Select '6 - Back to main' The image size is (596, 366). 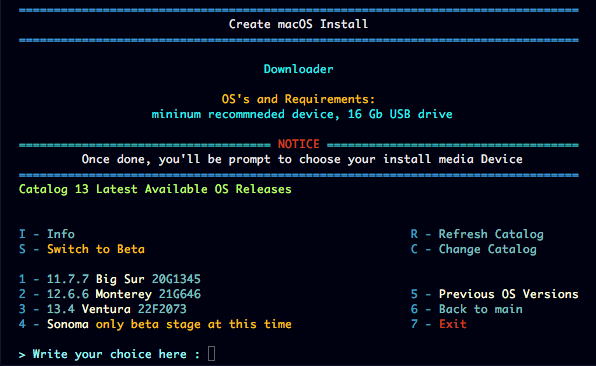click(x=466, y=309)
